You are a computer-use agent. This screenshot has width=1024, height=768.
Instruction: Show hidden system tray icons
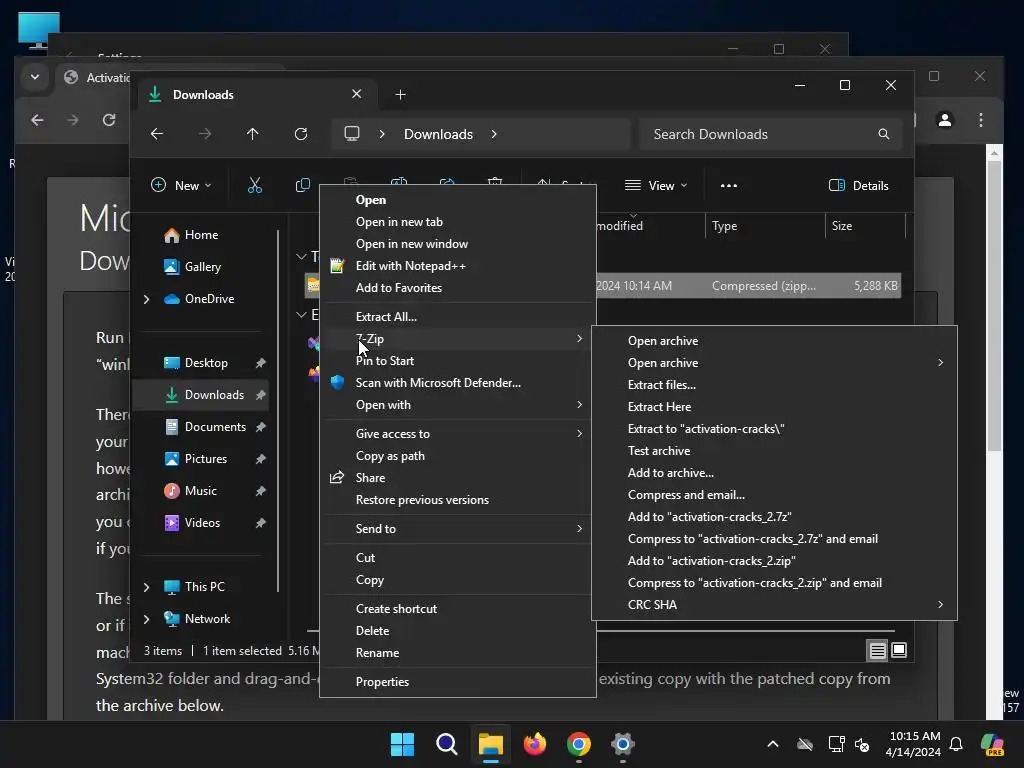pyautogui.click(x=773, y=744)
